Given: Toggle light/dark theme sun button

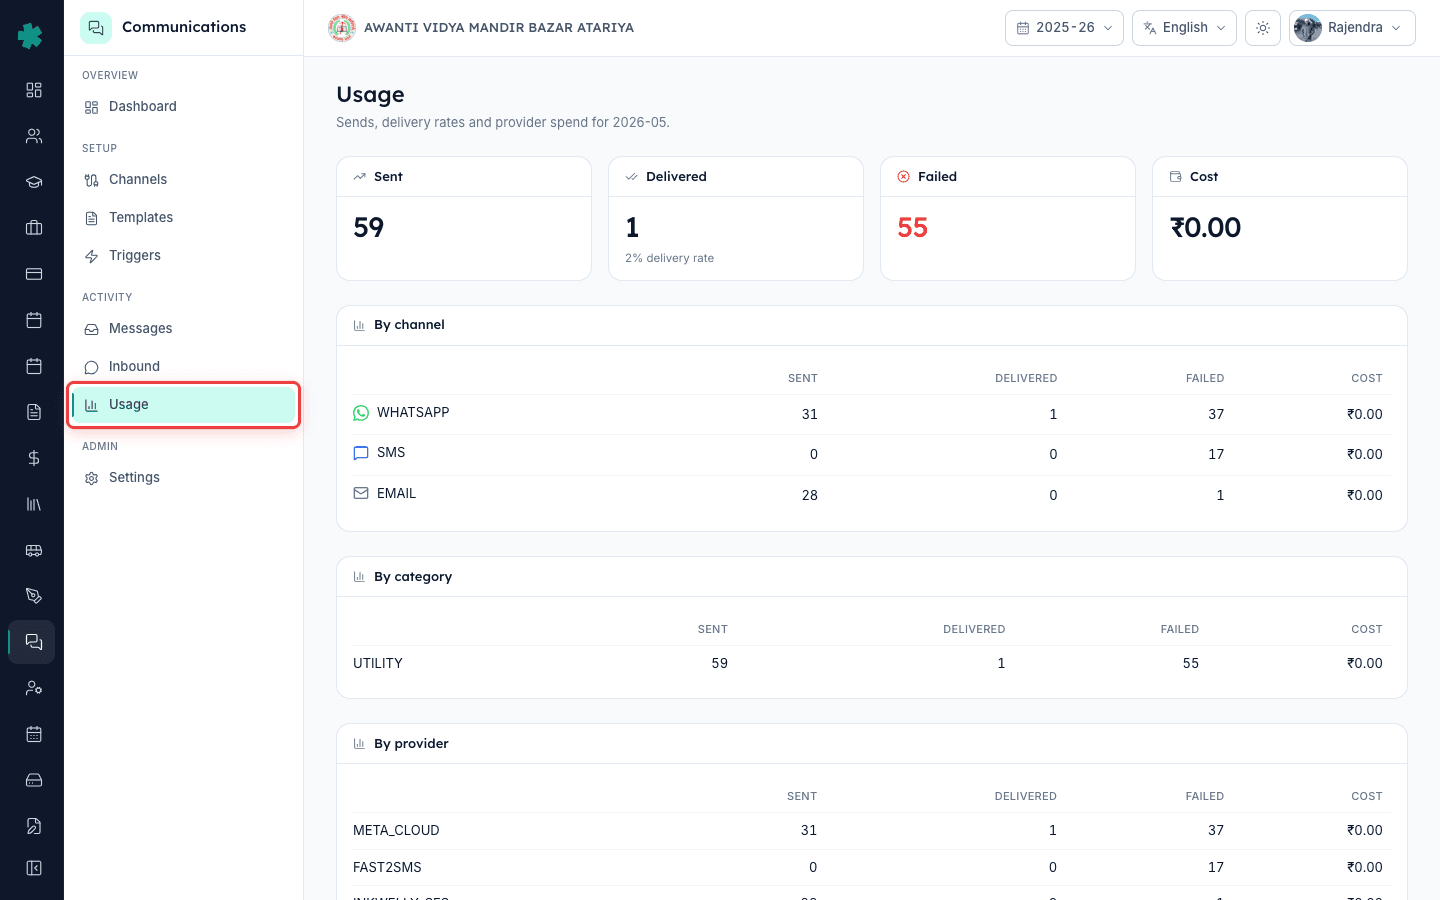Looking at the screenshot, I should tap(1263, 28).
